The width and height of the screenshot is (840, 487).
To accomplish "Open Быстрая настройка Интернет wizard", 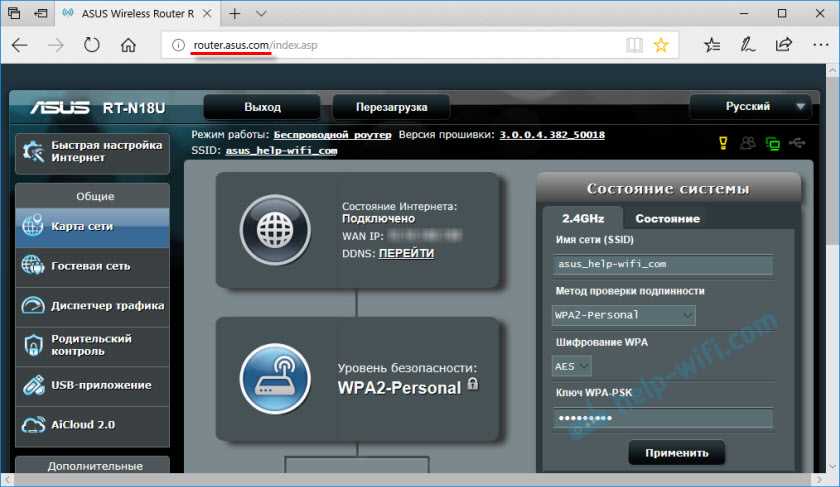I will pos(93,152).
